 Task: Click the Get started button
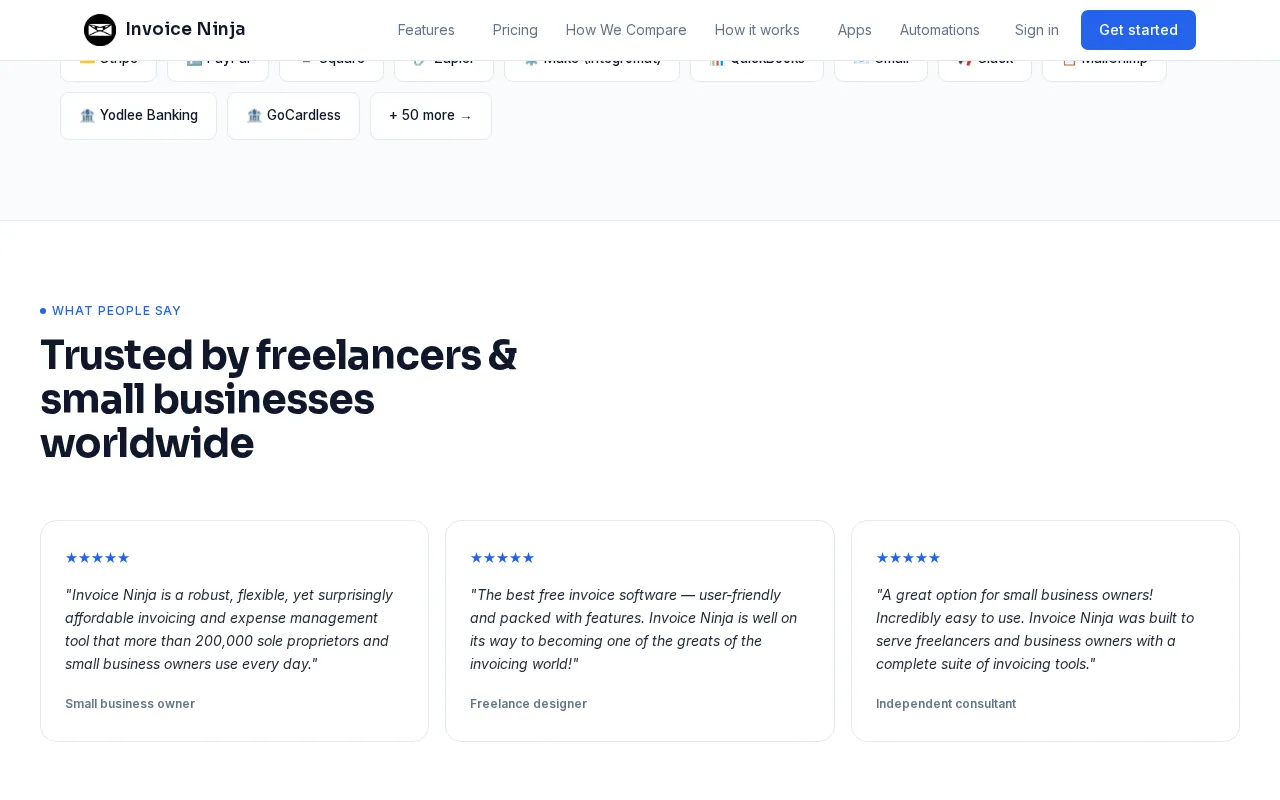[1138, 30]
